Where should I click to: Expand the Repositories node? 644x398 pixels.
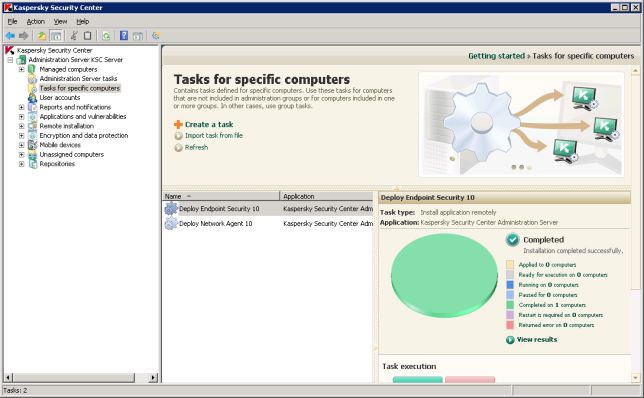21,163
